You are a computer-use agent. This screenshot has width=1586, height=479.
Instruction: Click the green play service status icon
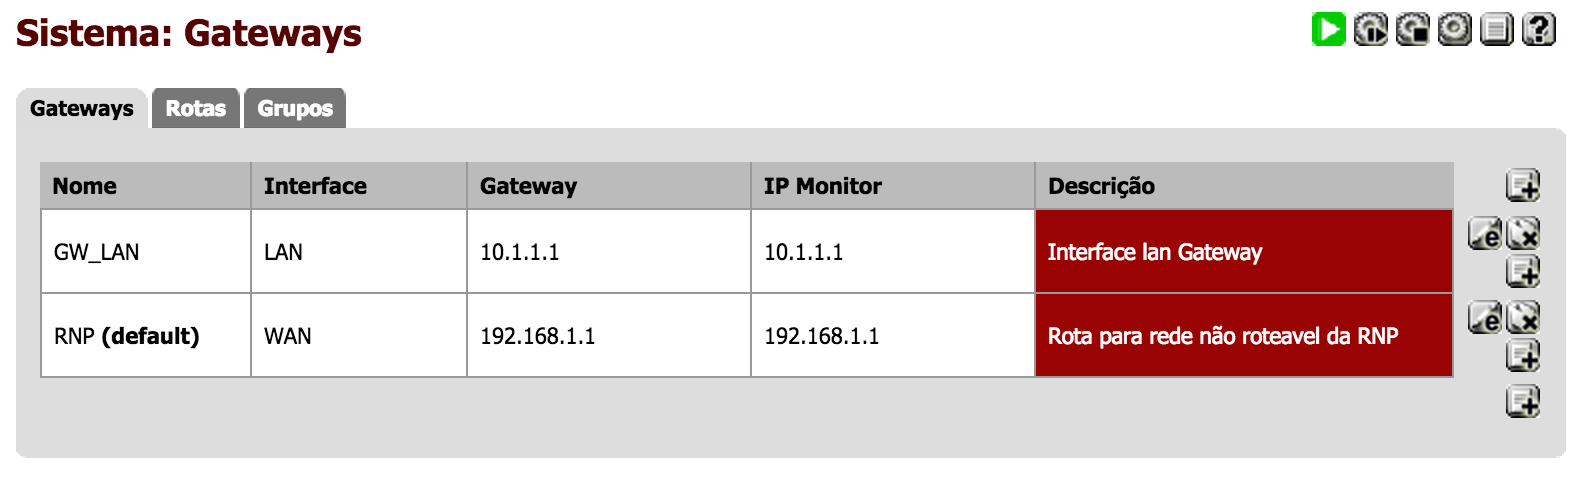coord(1328,29)
